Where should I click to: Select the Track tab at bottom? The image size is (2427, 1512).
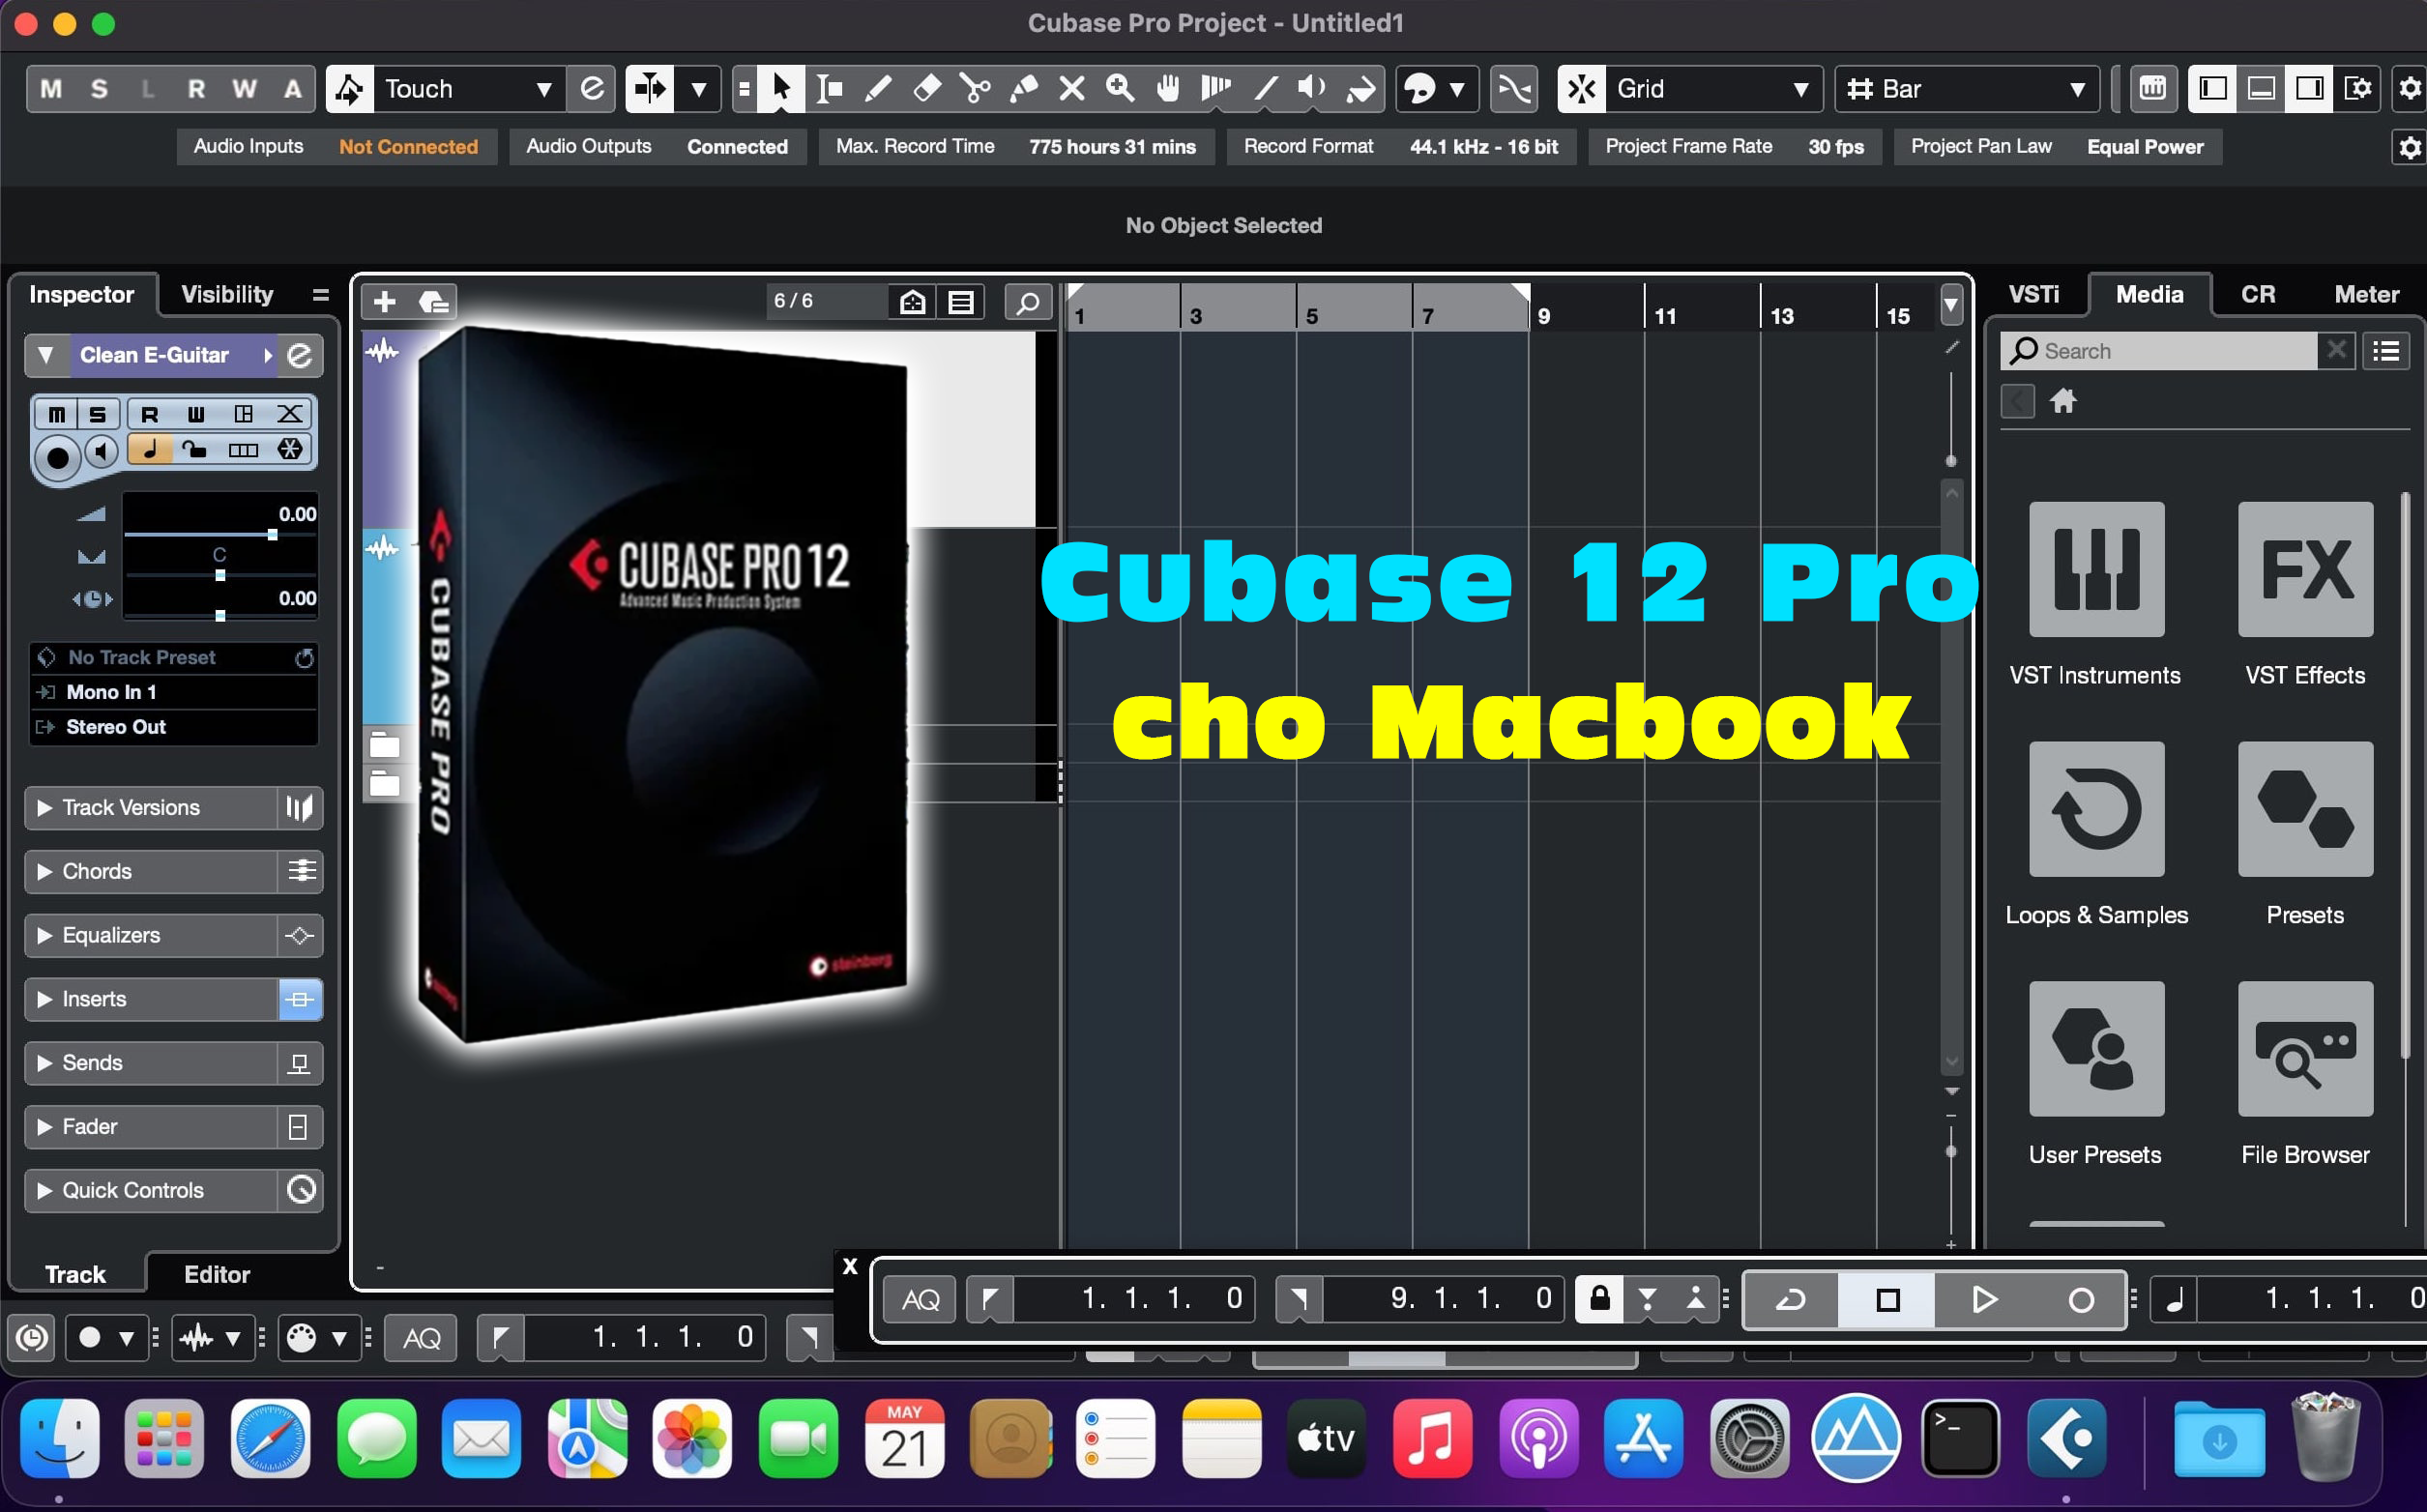point(75,1274)
